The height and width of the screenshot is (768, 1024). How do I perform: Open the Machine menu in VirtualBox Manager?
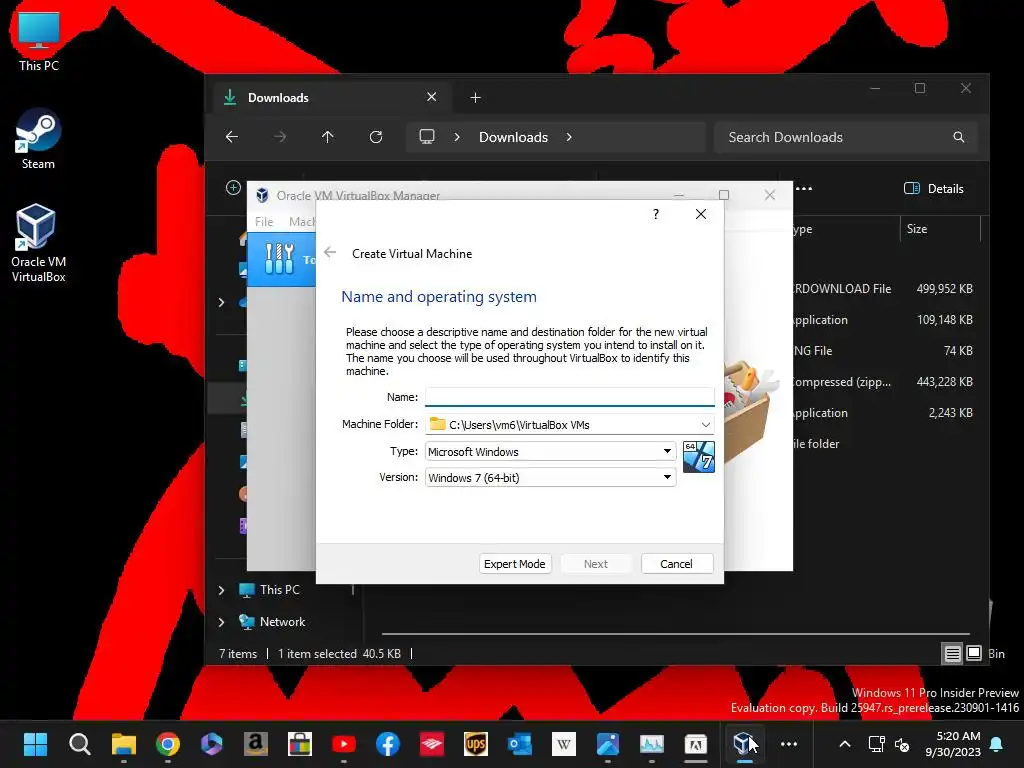click(302, 222)
